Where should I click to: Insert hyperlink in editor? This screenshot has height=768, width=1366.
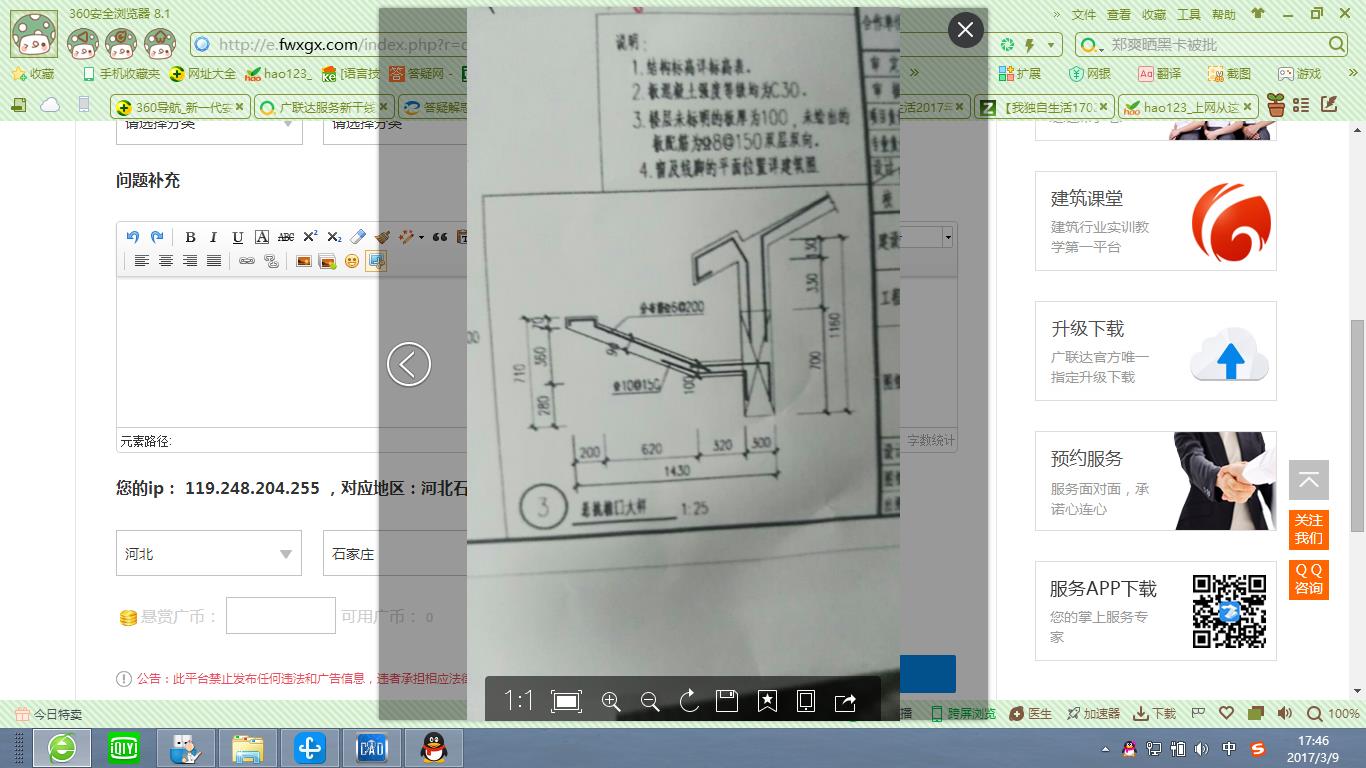tap(246, 261)
